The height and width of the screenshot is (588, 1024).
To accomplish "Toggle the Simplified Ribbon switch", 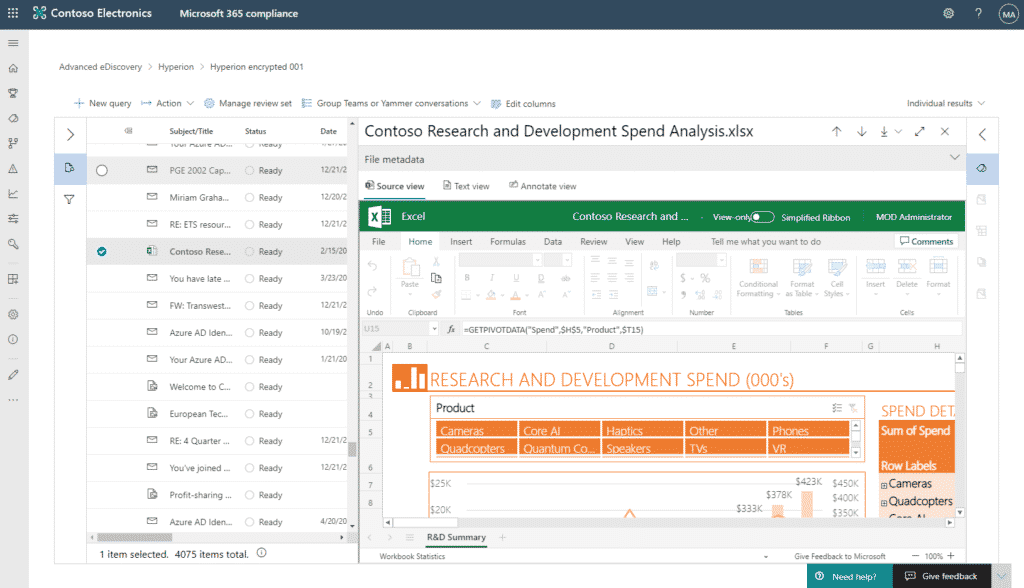I will pos(762,217).
